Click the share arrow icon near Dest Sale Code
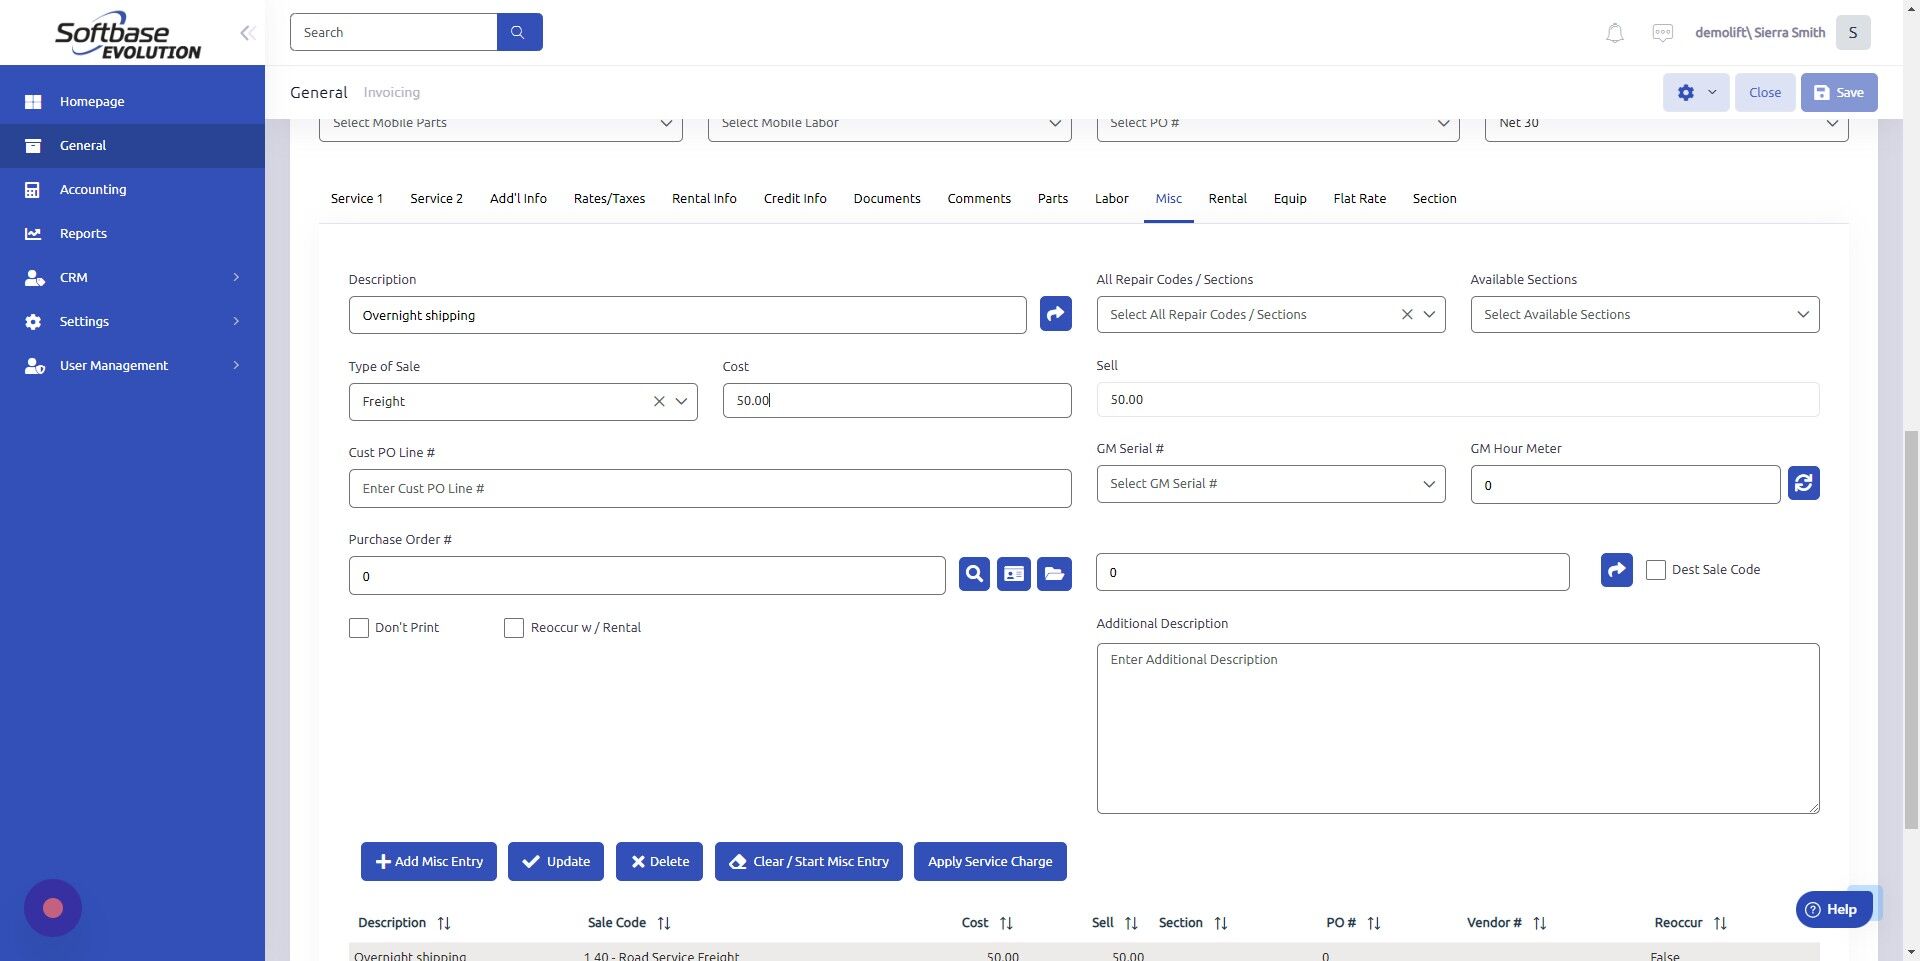1920x961 pixels. 1615,569
